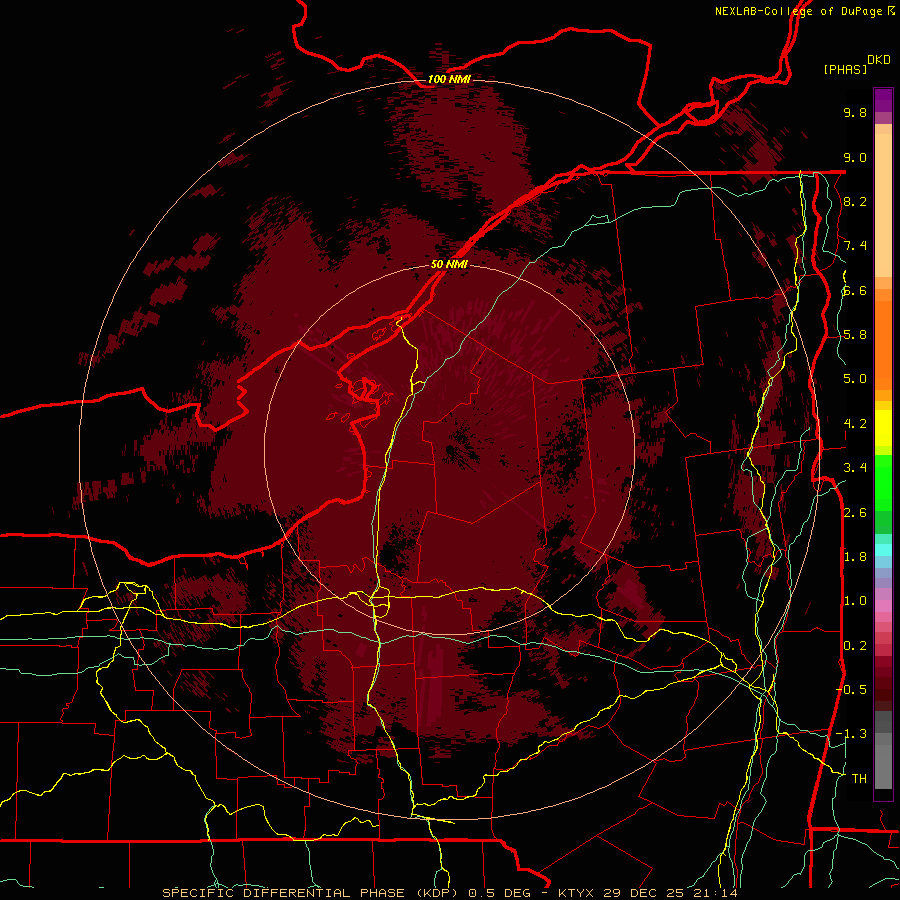Click the 8.2 legend value
The height and width of the screenshot is (900, 900).
tap(855, 201)
